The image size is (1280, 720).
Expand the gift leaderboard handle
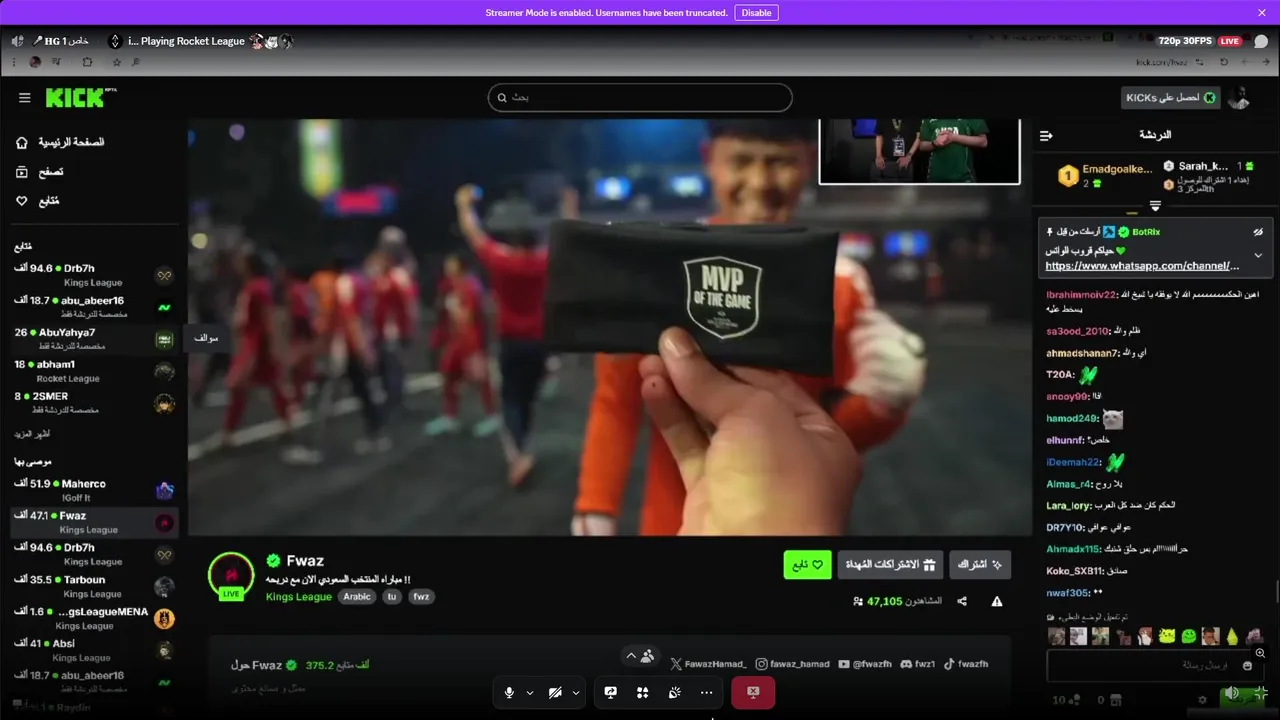pyautogui.click(x=1155, y=206)
